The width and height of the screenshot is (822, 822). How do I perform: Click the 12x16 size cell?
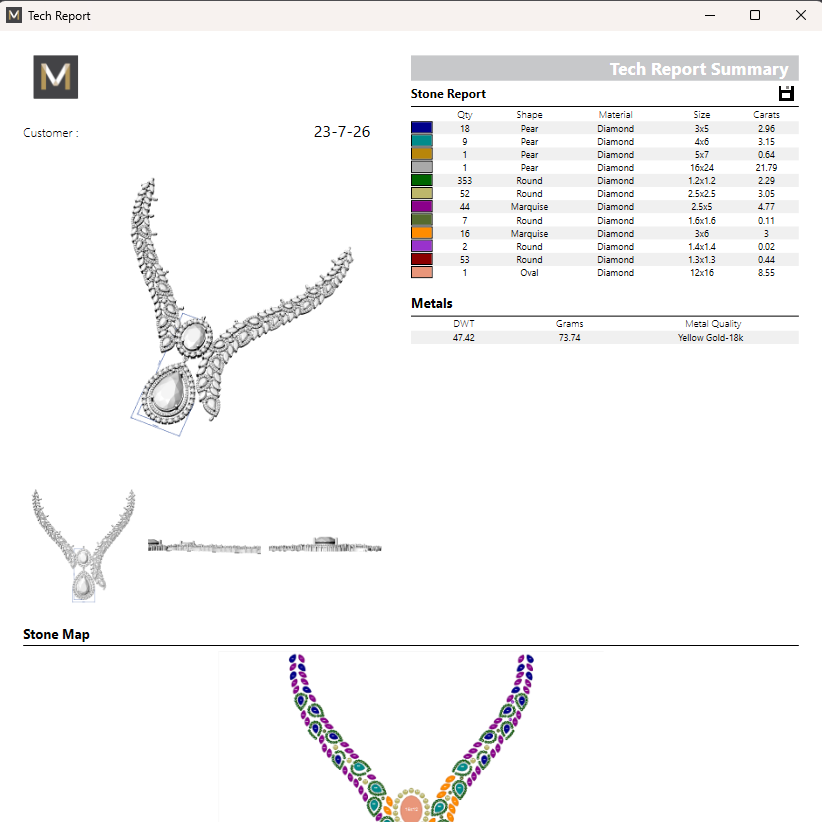pos(701,273)
